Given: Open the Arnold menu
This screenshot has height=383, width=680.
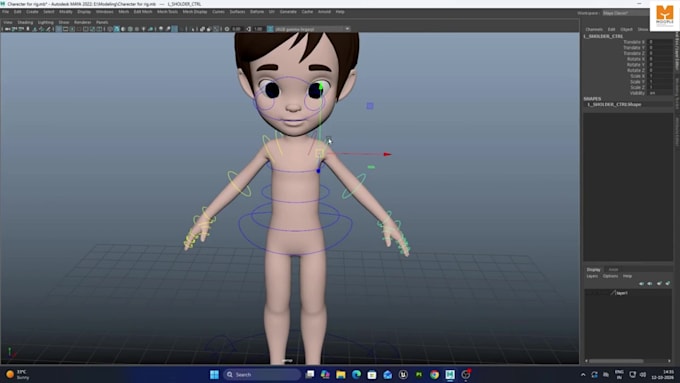Looking at the screenshot, I should pyautogui.click(x=324, y=12).
